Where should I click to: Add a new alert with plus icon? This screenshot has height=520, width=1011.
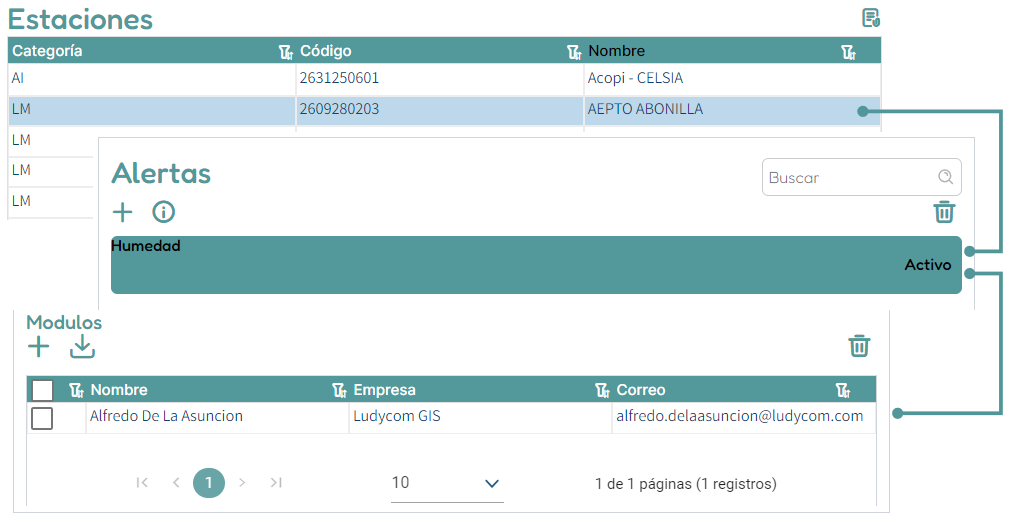pyautogui.click(x=122, y=212)
